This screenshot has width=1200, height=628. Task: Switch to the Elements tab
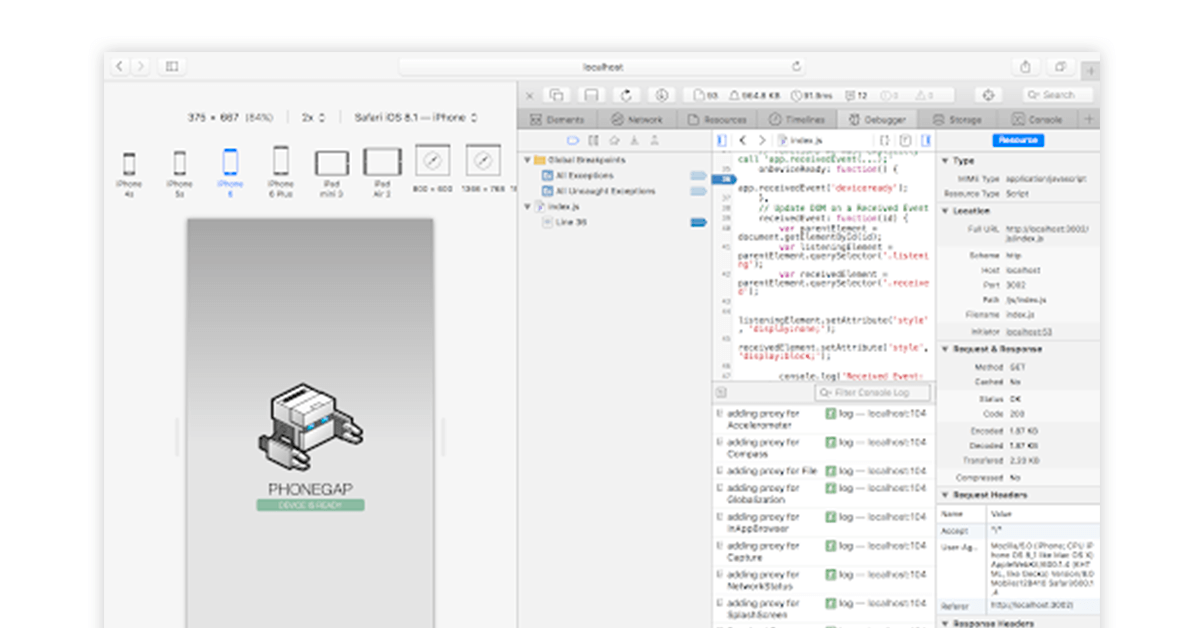pos(557,119)
